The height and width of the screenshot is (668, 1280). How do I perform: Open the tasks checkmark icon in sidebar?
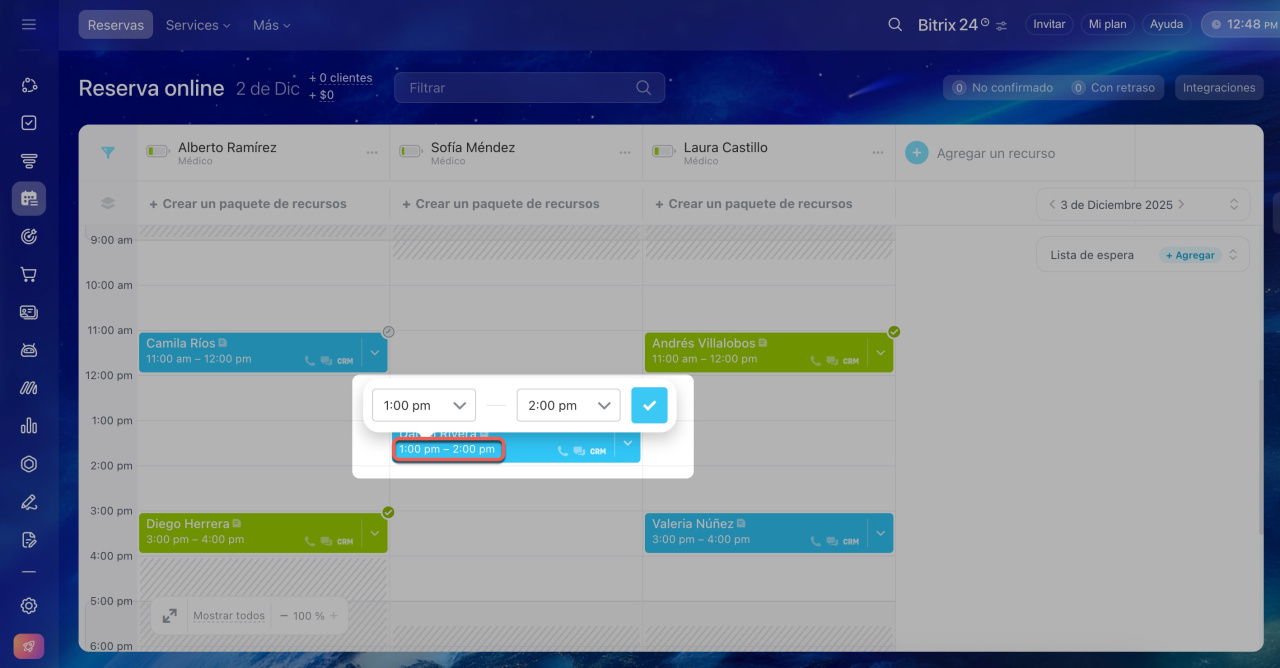click(x=29, y=123)
